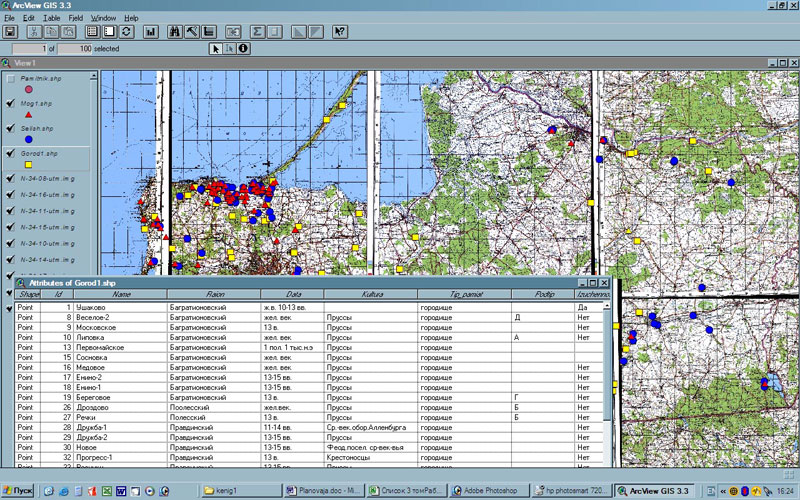
Task: Click the Select All records icon
Action: [90, 32]
